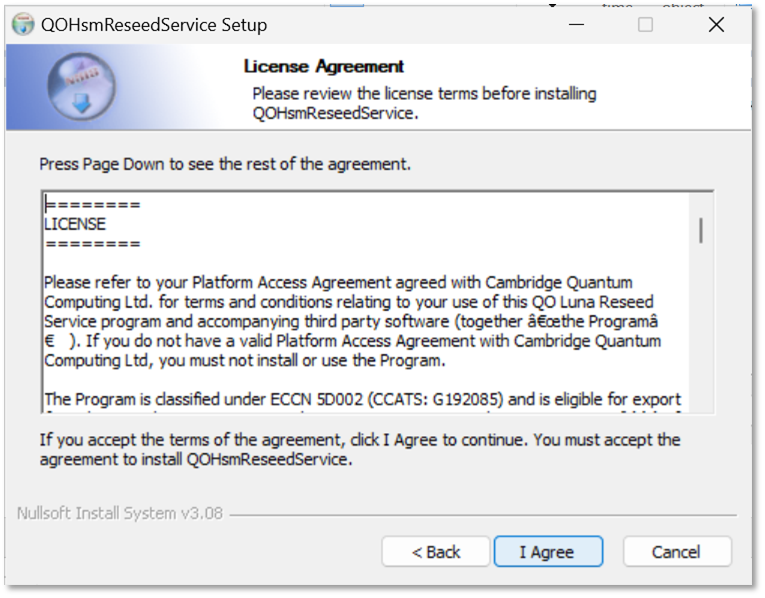Click the bold License Agreement heading
The width and height of the screenshot is (765, 598).
[x=323, y=67]
